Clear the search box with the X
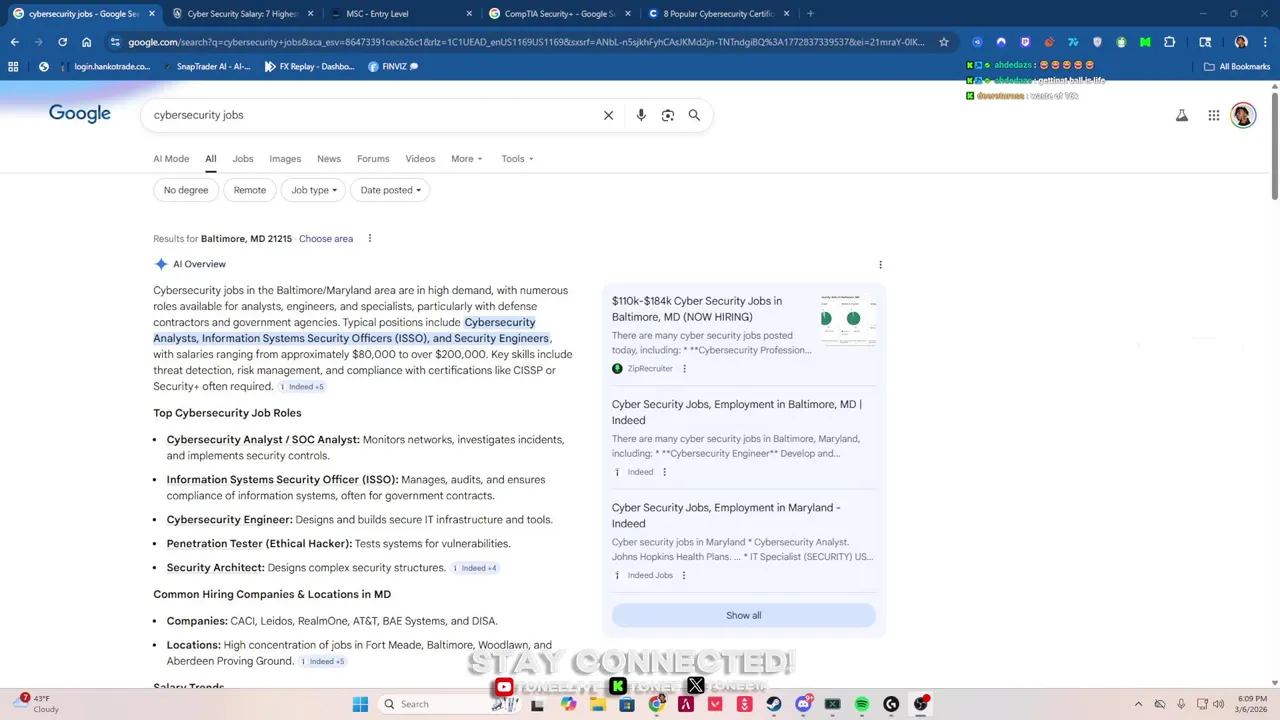The image size is (1280, 720). 608,115
